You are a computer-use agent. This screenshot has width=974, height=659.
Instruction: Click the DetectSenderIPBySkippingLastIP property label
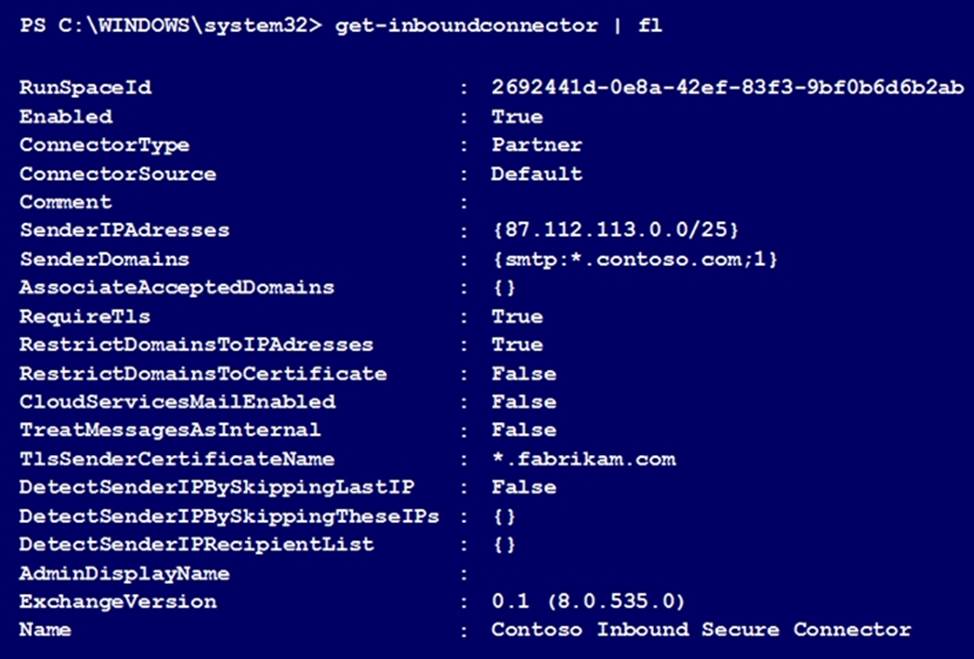click(x=216, y=488)
